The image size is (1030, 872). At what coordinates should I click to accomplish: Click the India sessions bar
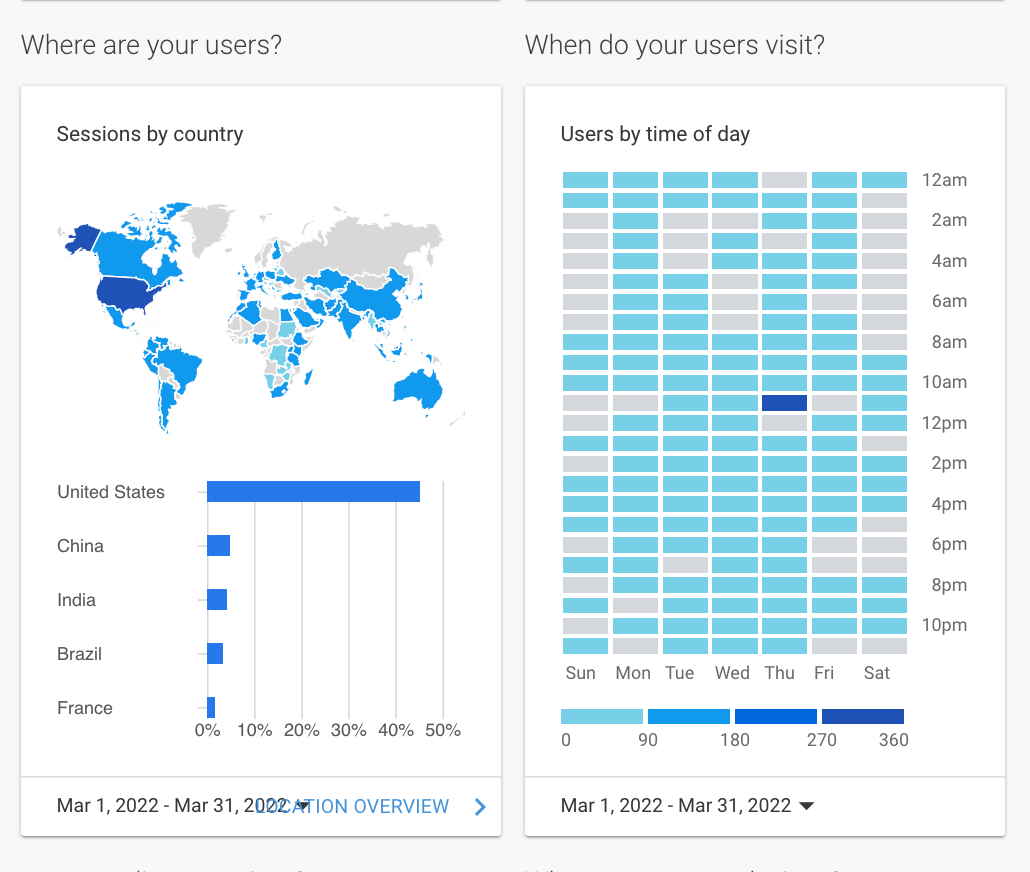(x=217, y=600)
